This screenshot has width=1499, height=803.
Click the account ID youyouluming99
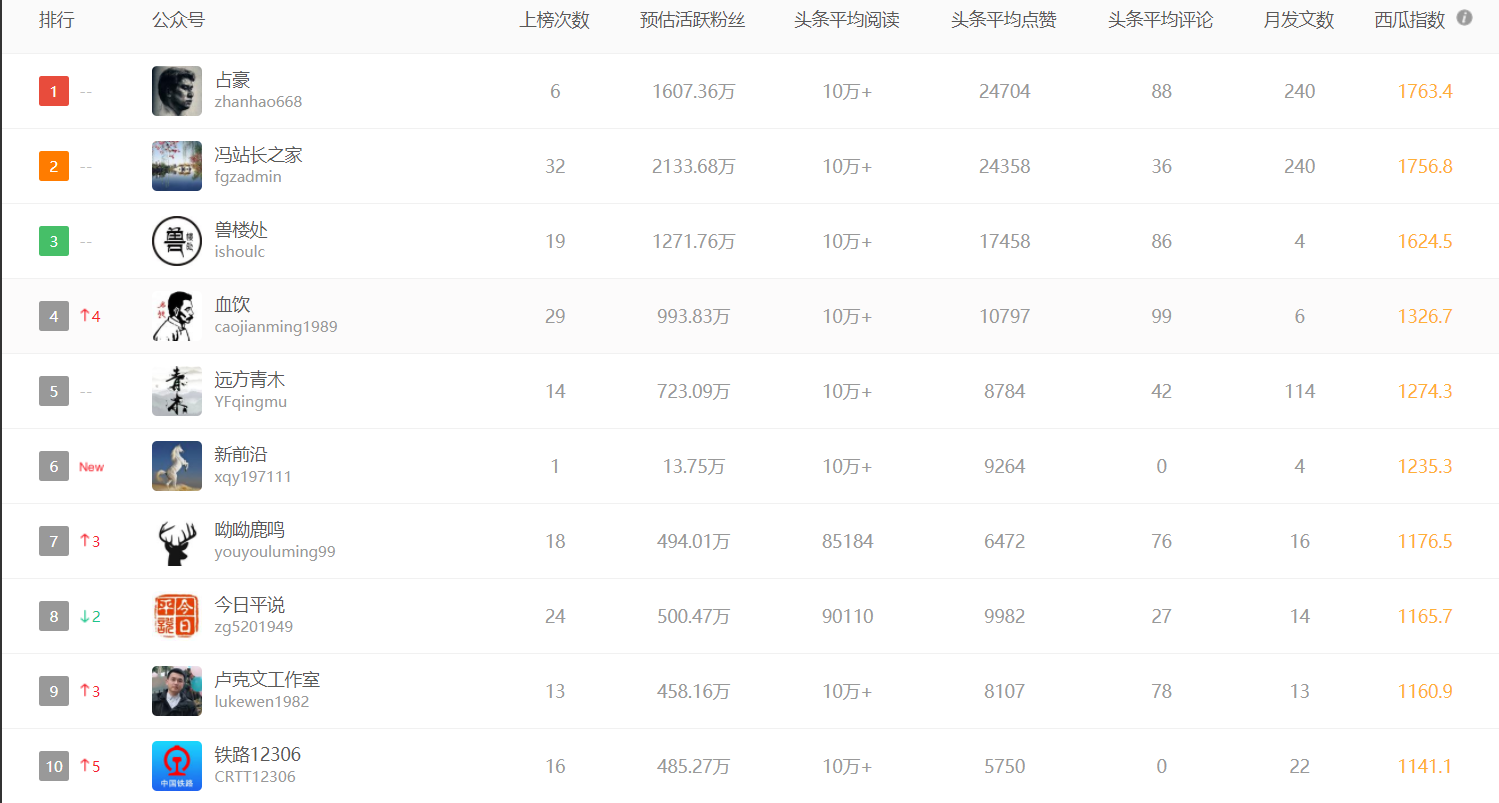275,552
